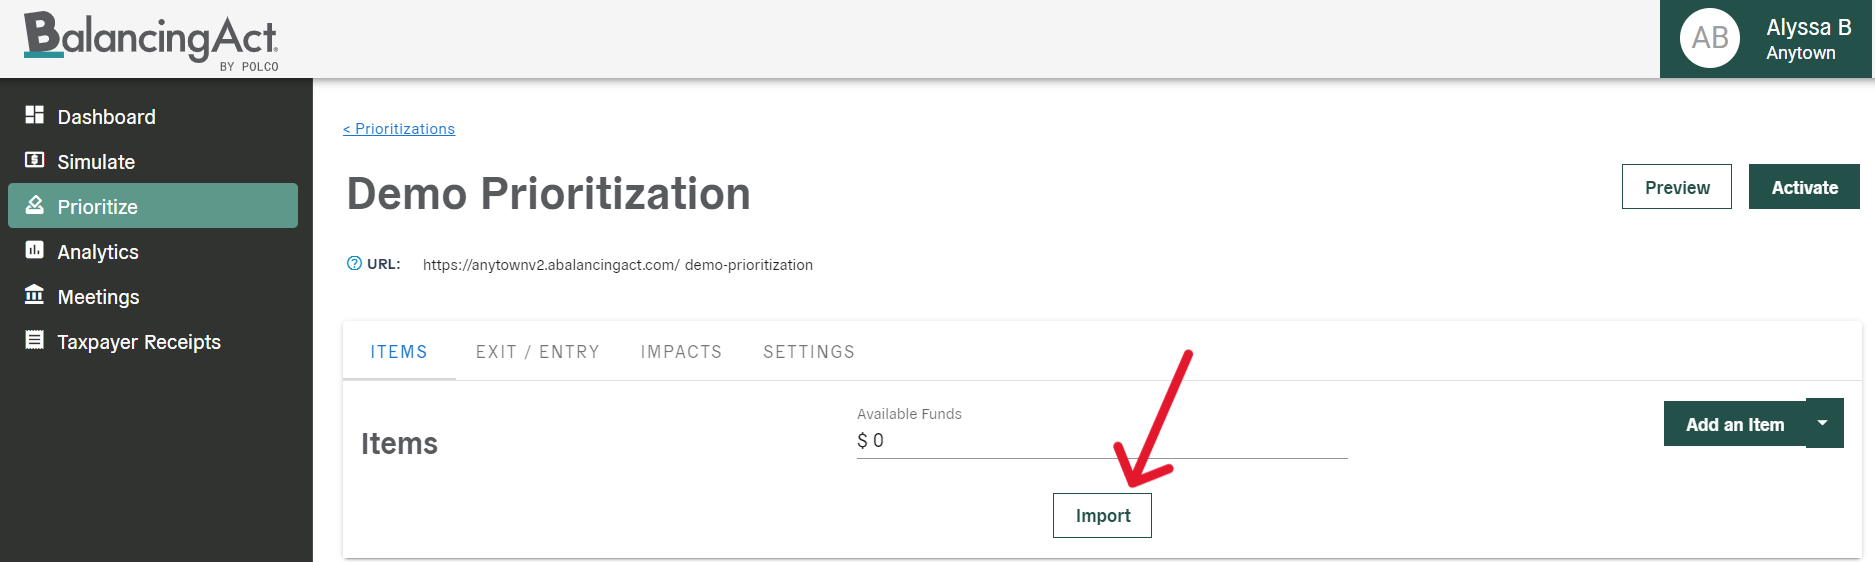Select Prioritize in the sidebar
The width and height of the screenshot is (1875, 562).
tap(153, 206)
